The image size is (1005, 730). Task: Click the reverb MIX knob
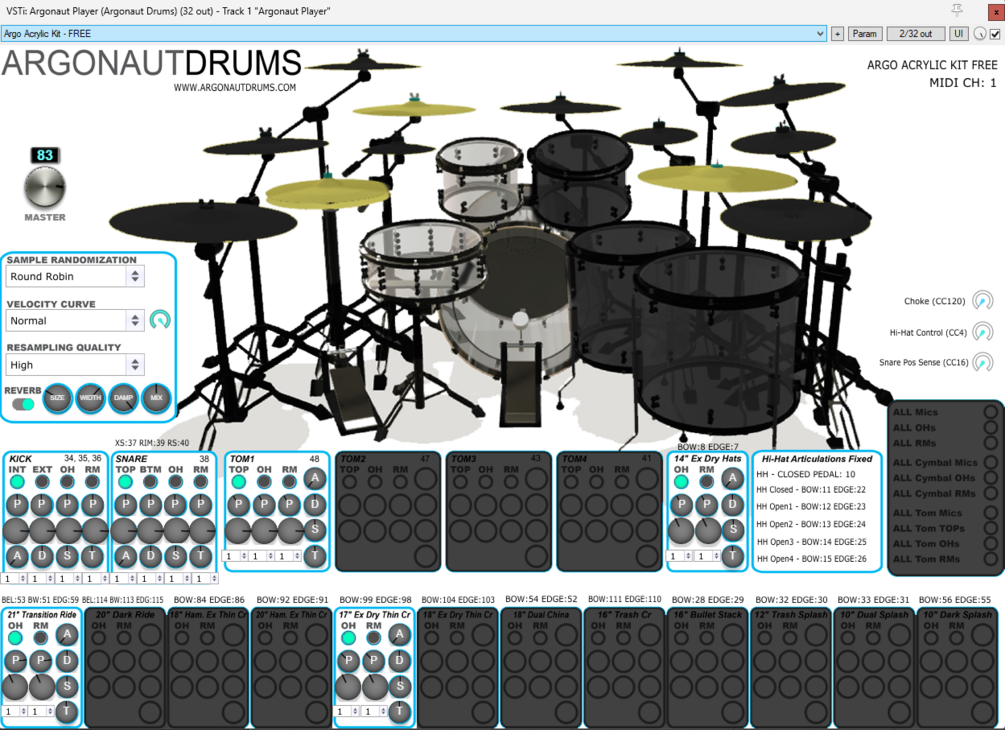click(156, 398)
